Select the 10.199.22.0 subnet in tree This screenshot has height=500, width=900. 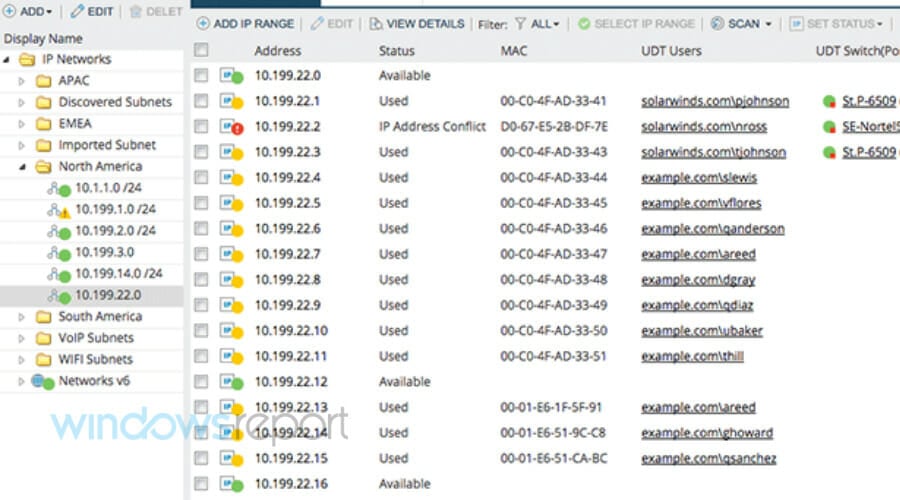[107, 295]
